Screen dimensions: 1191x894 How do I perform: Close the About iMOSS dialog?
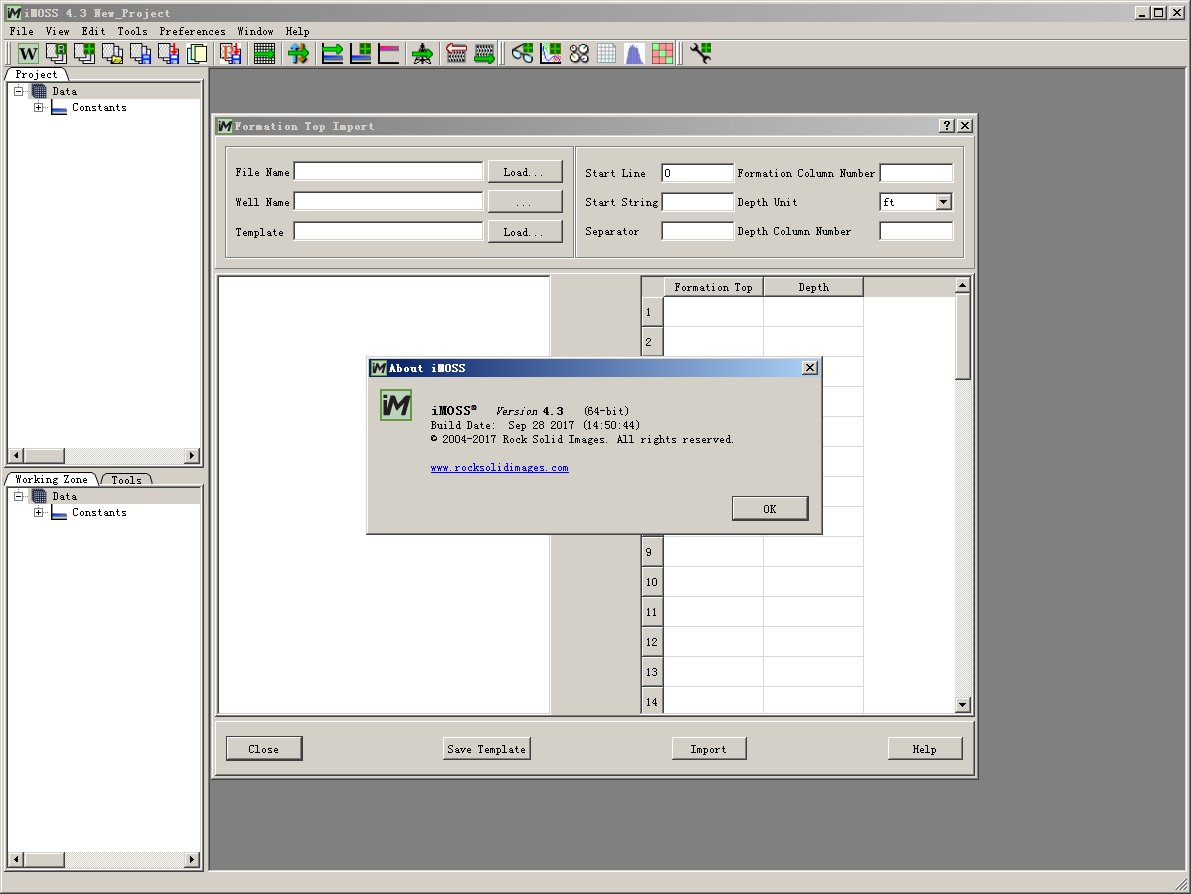810,368
